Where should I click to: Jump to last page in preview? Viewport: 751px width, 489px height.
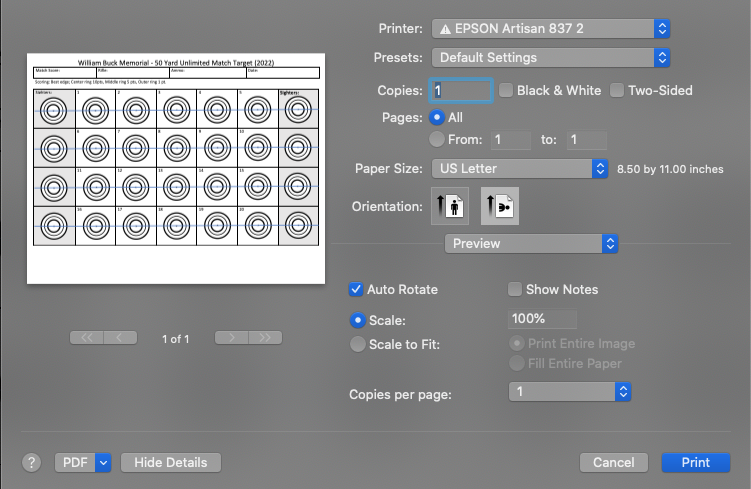point(265,338)
